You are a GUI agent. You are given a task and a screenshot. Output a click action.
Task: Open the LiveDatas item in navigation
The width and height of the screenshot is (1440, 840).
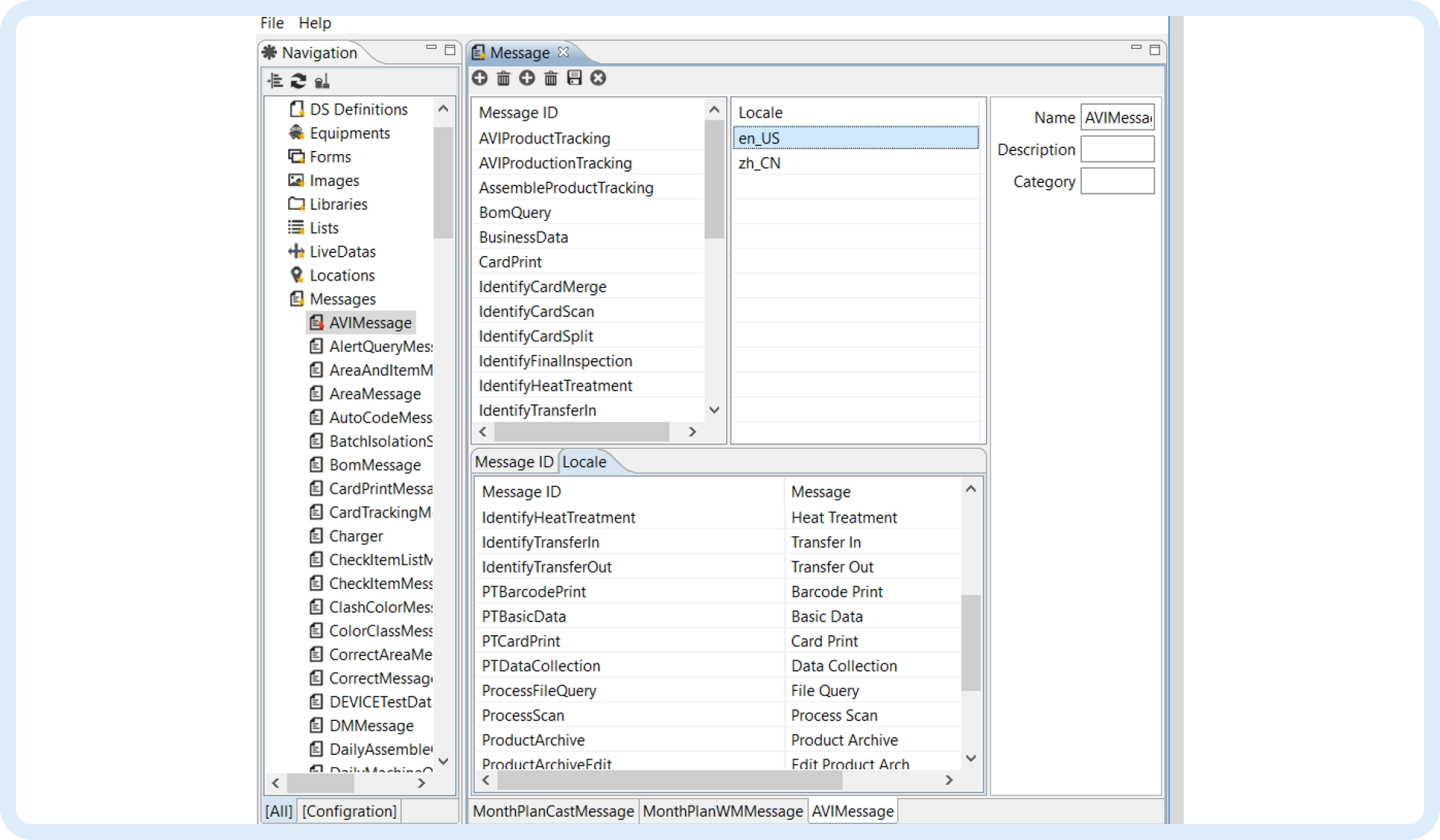tap(342, 252)
